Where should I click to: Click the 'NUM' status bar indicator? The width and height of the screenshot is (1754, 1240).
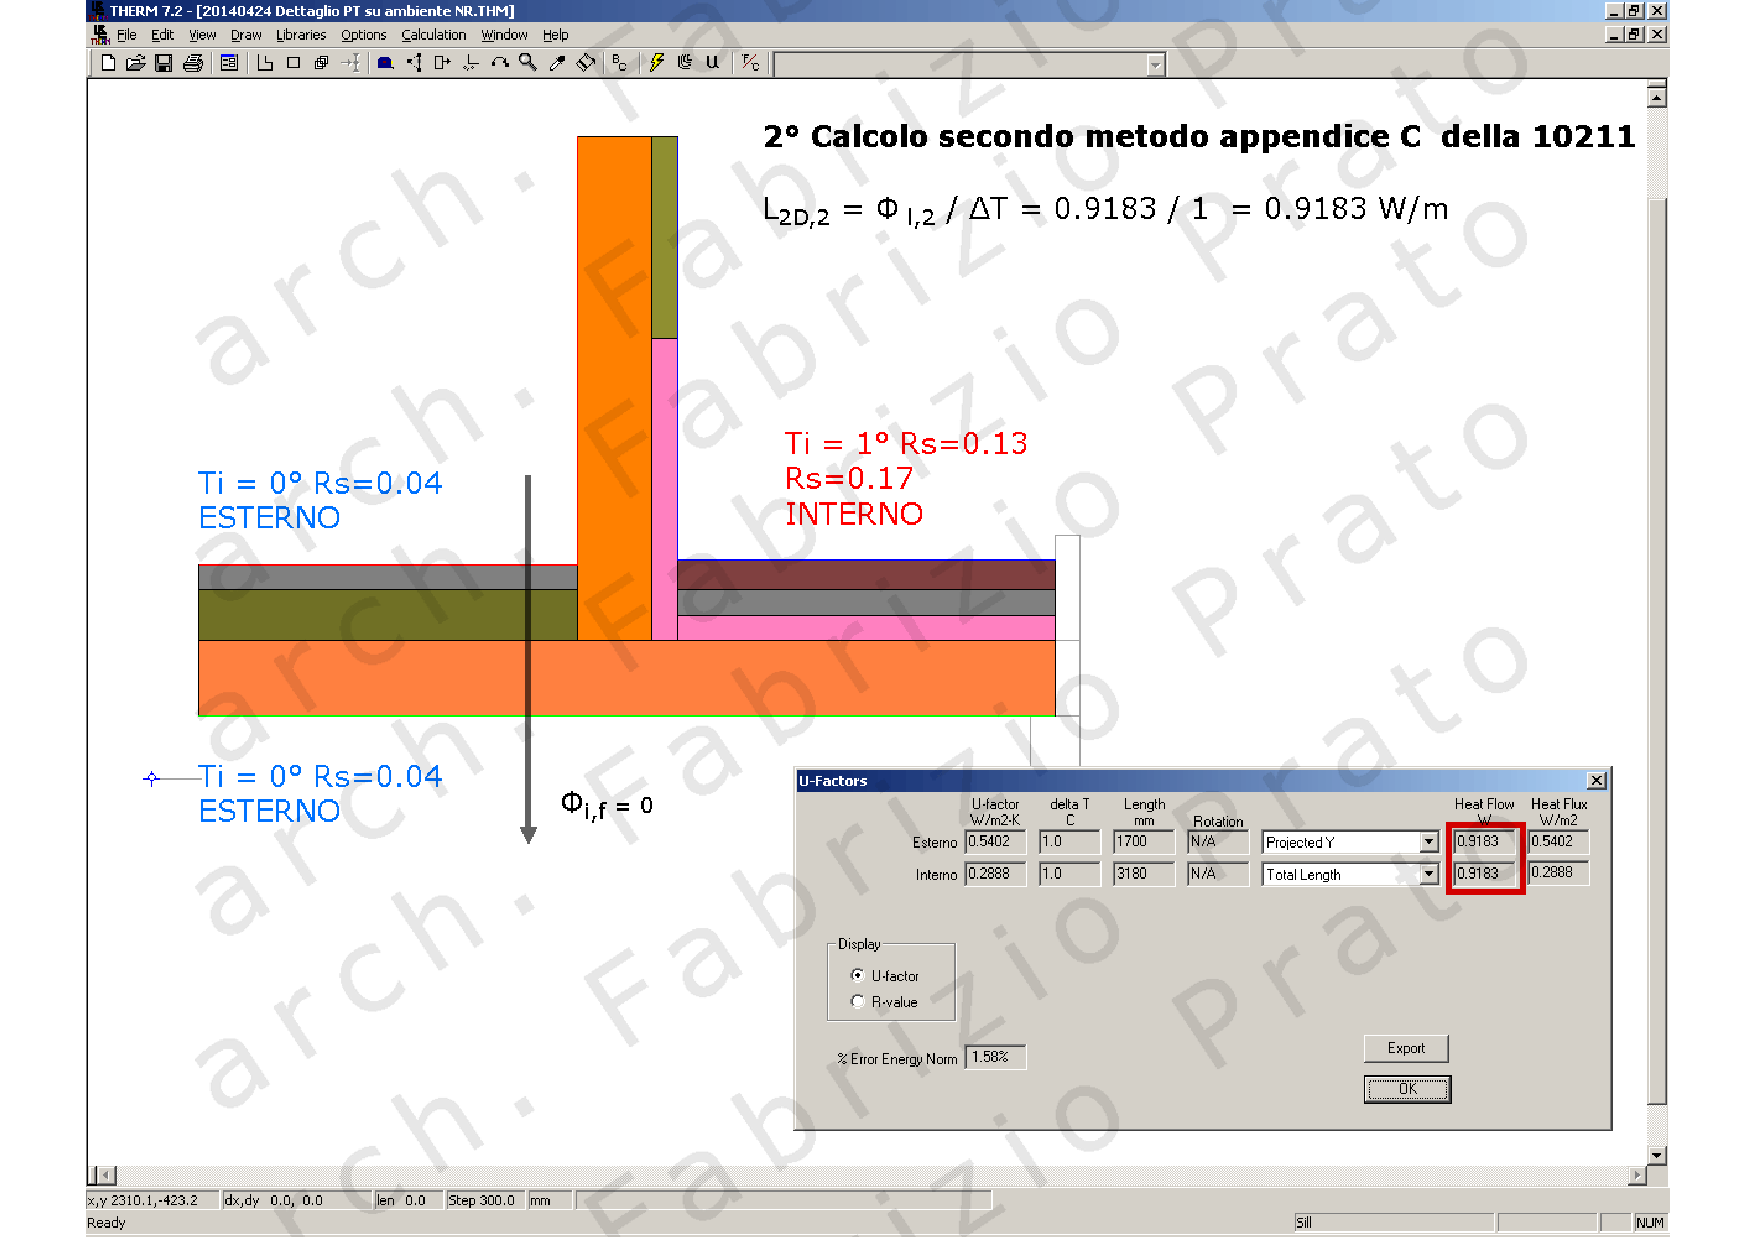[1650, 1223]
